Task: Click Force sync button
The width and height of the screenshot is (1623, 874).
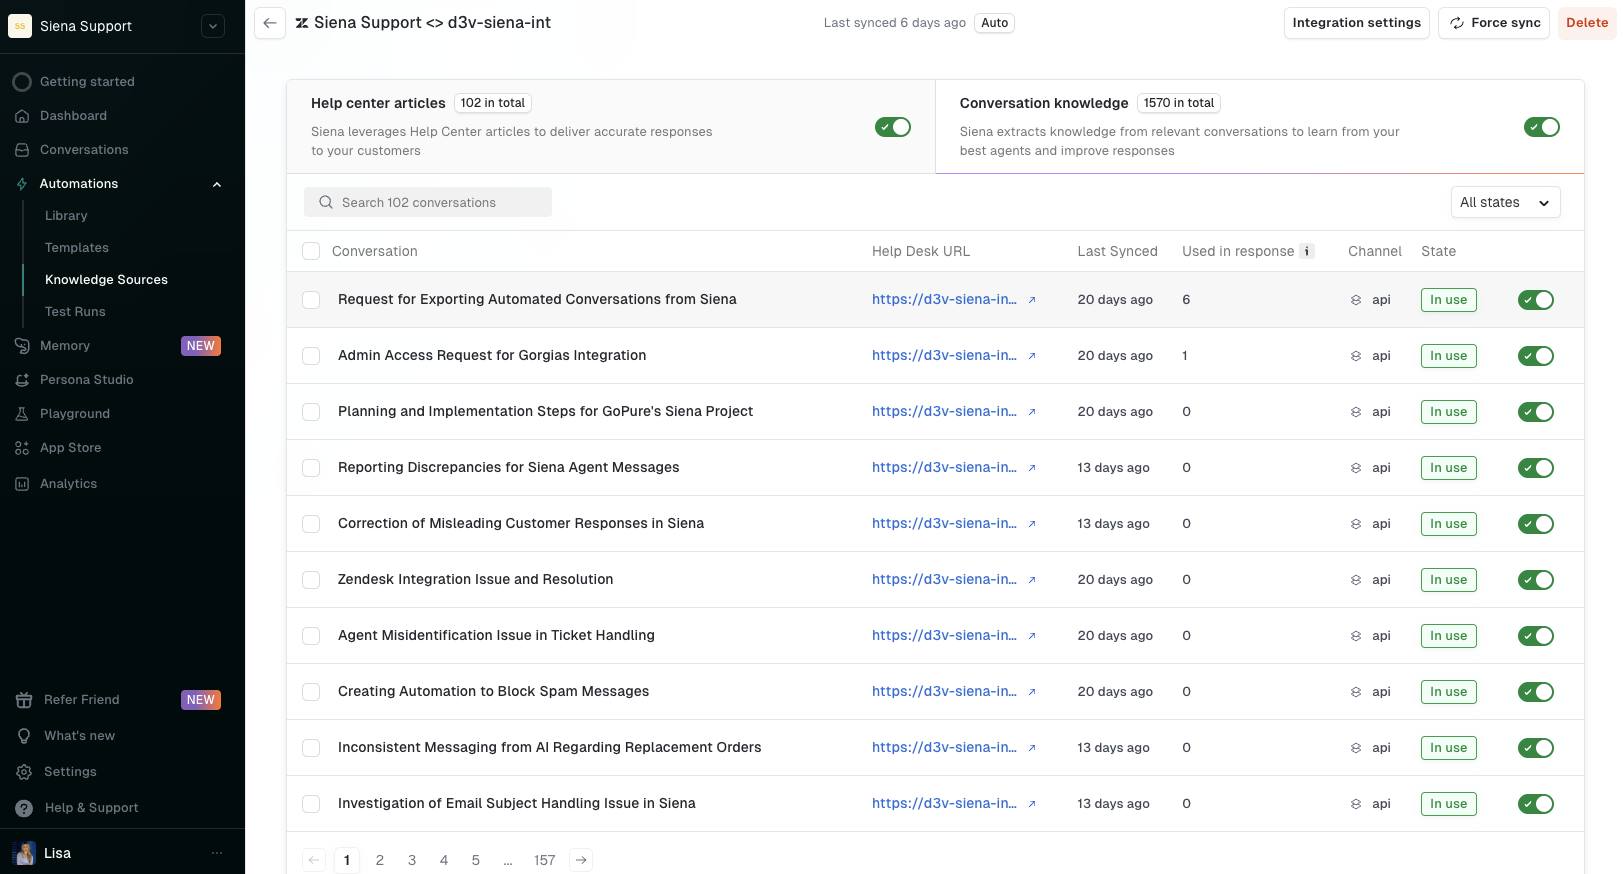Action: pyautogui.click(x=1494, y=23)
